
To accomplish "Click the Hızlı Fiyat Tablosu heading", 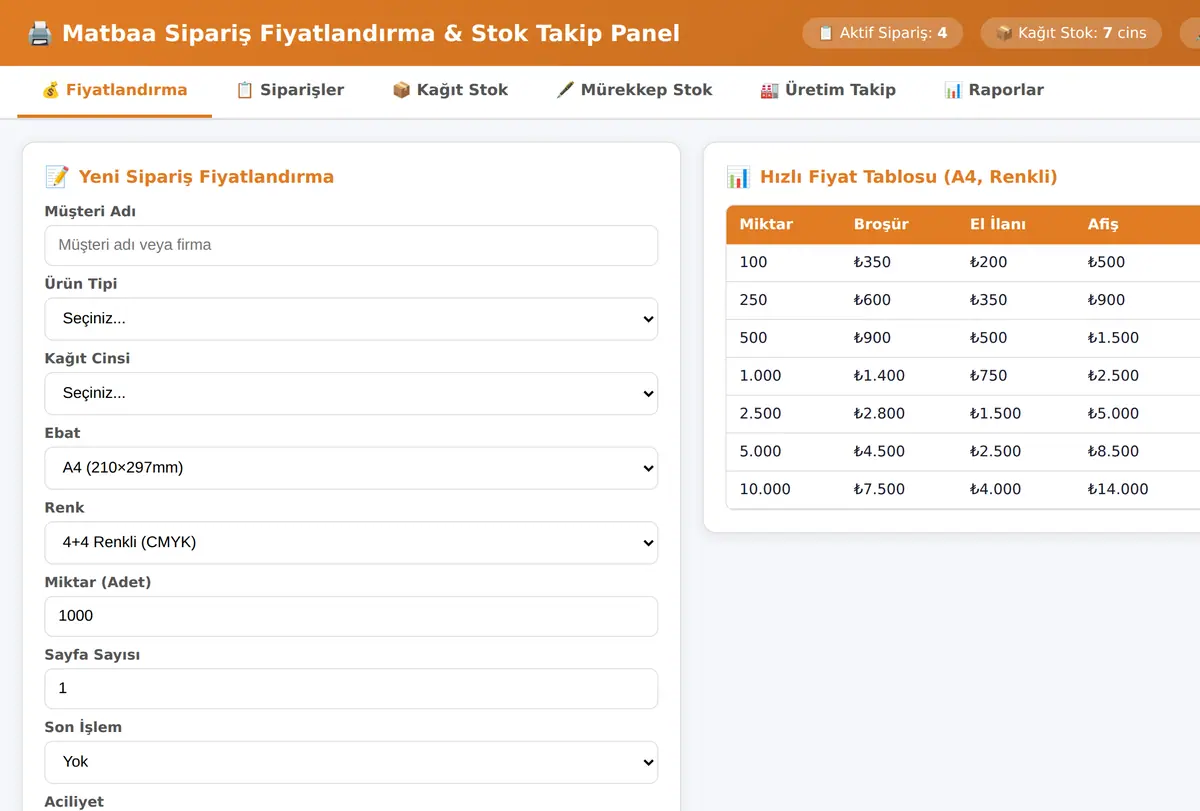I will (x=909, y=177).
